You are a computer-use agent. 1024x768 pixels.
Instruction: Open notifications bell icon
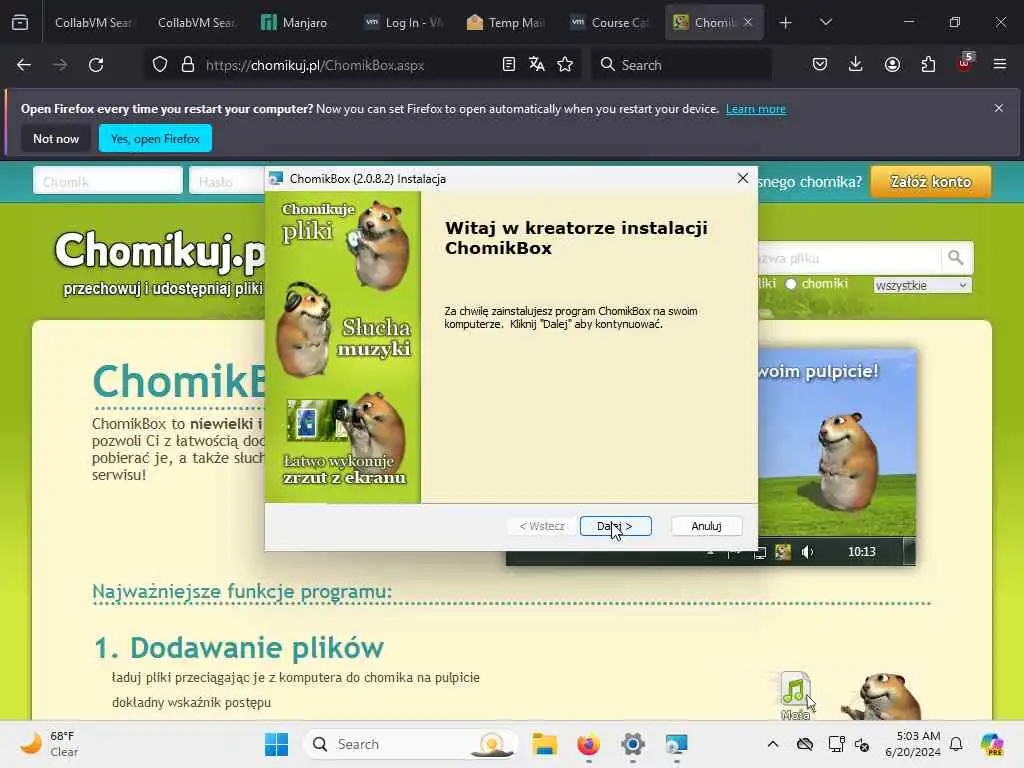pyautogui.click(x=956, y=744)
